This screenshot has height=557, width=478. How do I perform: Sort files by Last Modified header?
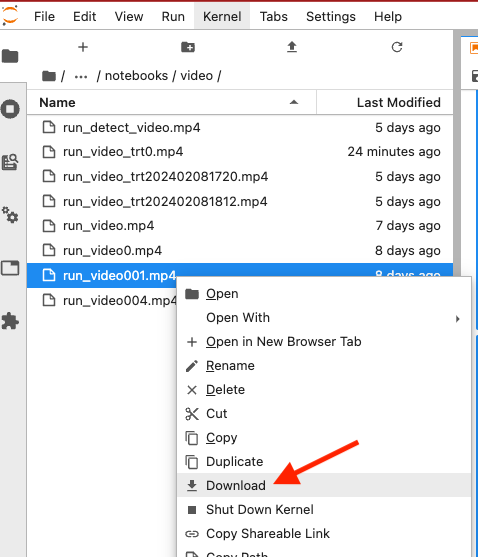point(398,102)
